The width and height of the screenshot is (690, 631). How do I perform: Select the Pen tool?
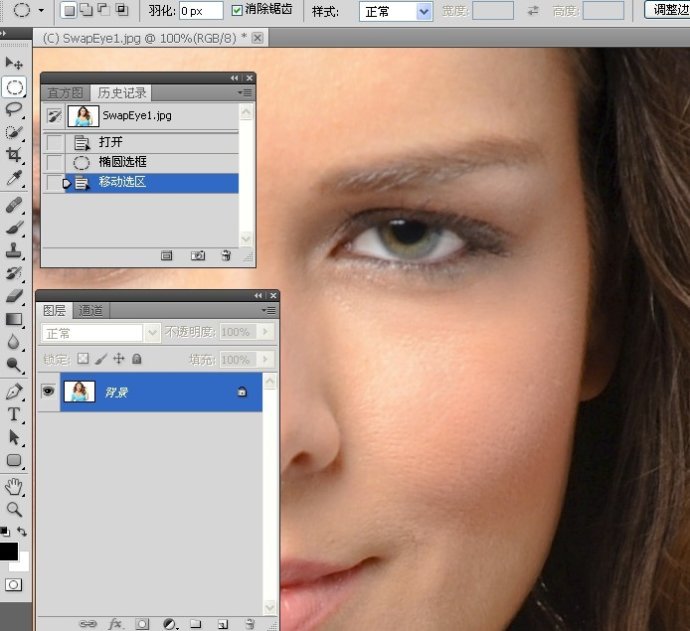point(14,392)
